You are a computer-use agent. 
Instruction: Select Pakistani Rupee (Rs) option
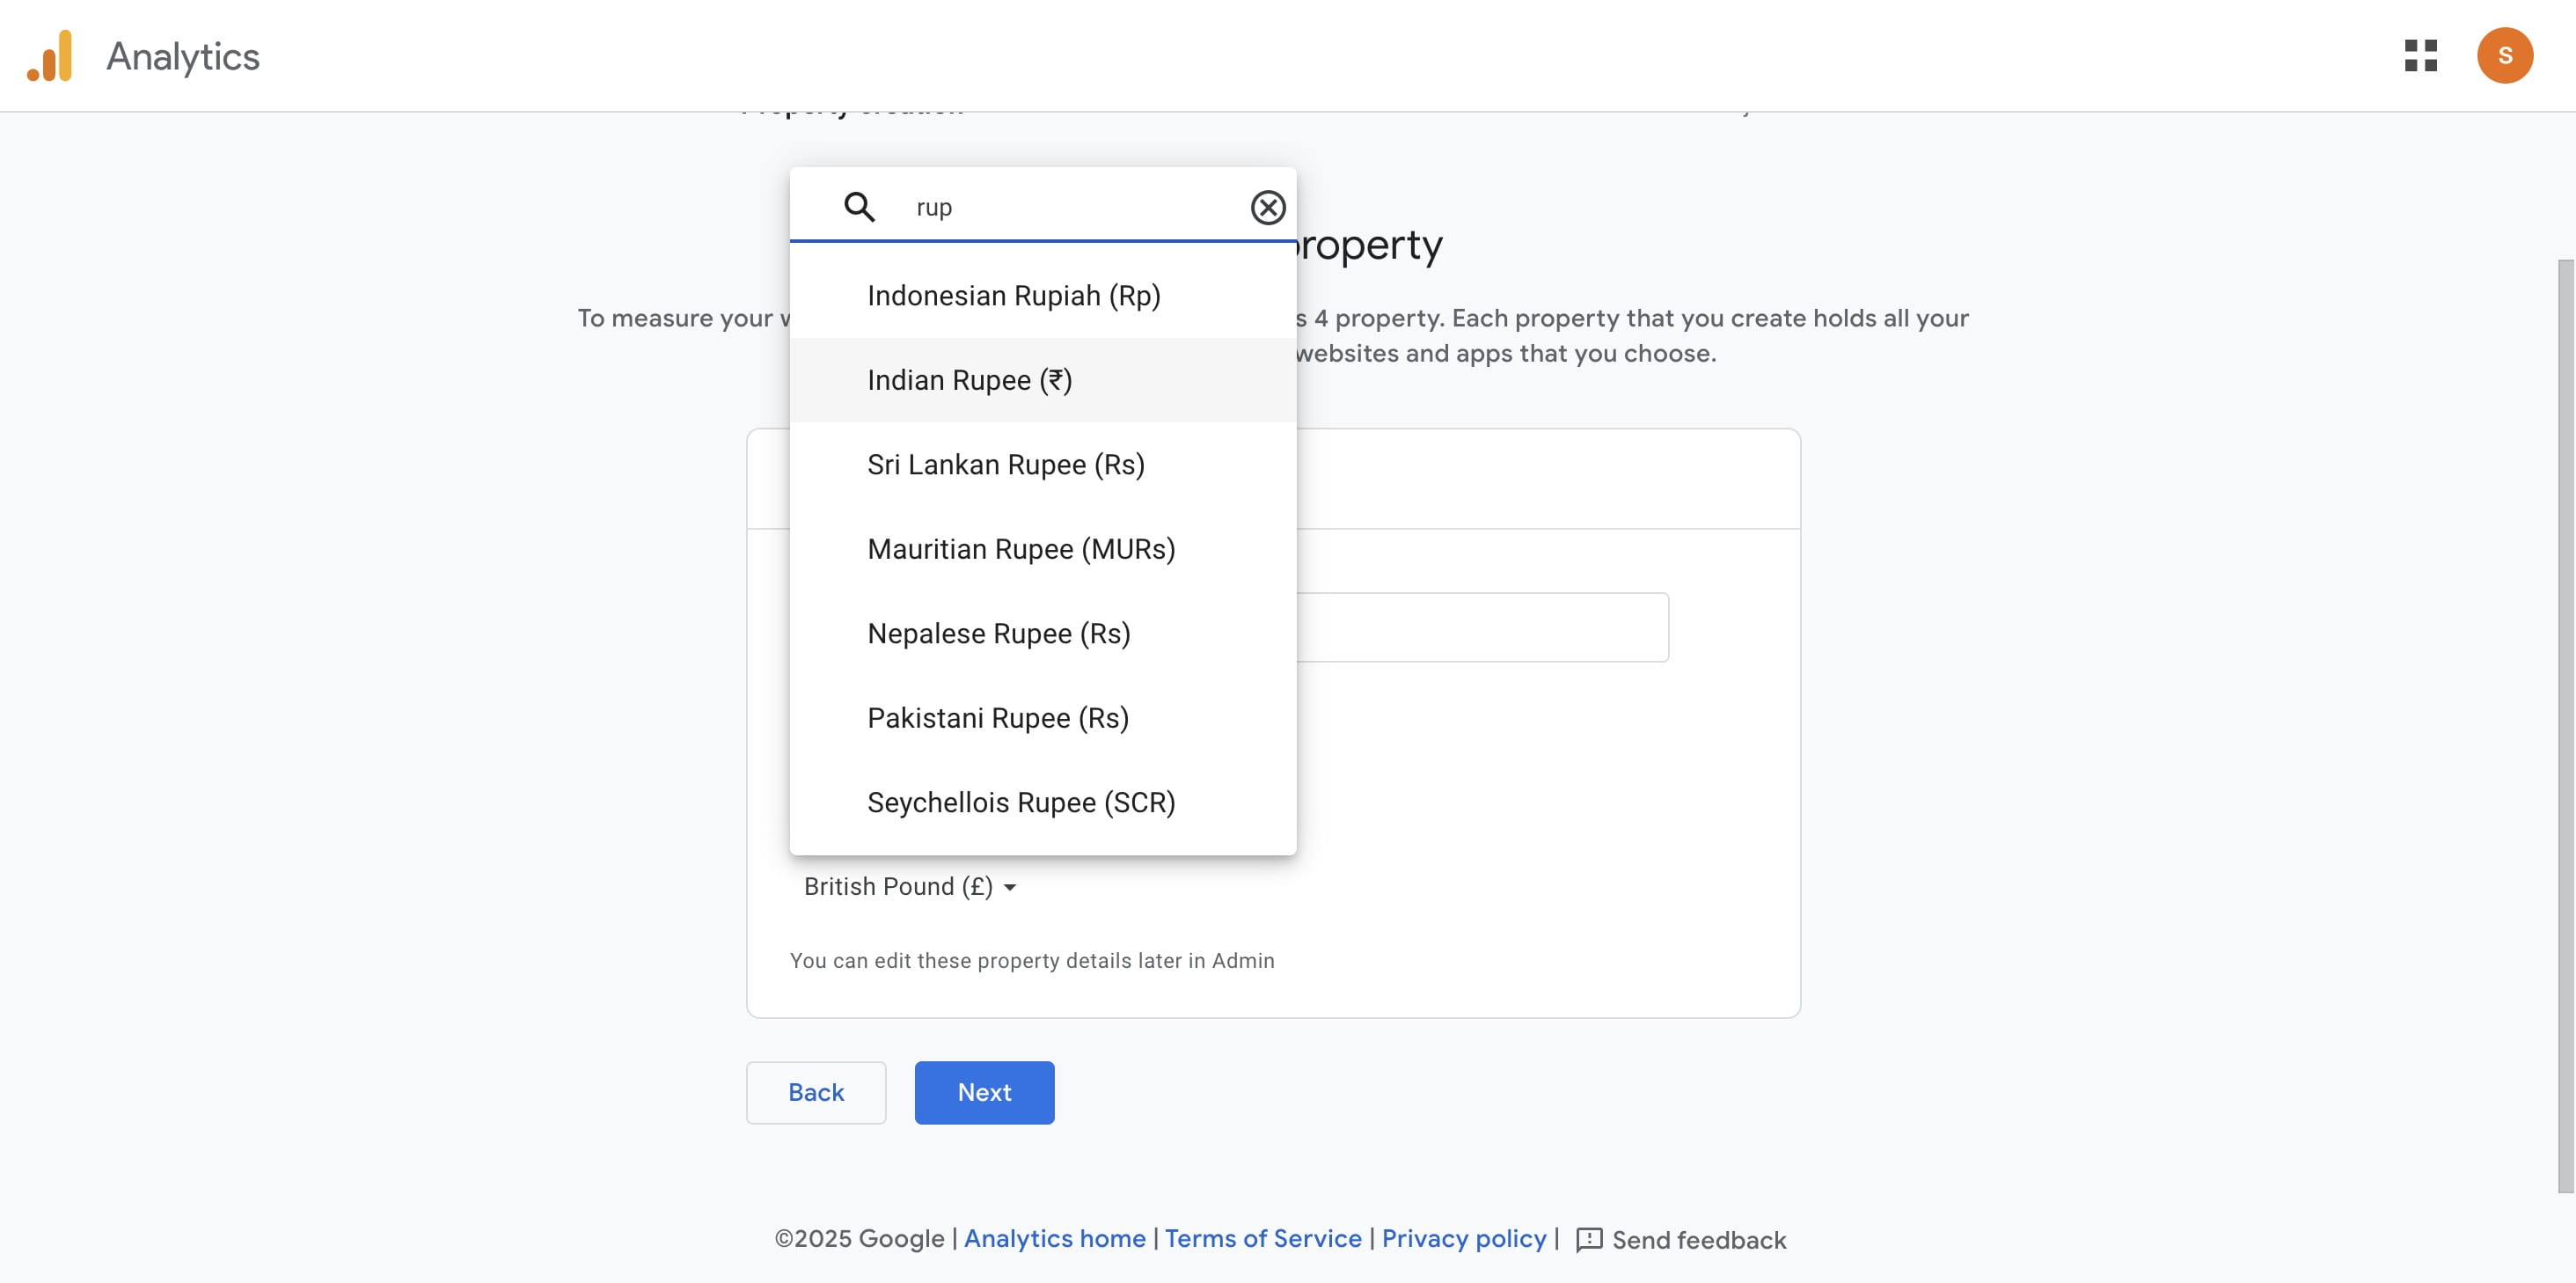(997, 718)
